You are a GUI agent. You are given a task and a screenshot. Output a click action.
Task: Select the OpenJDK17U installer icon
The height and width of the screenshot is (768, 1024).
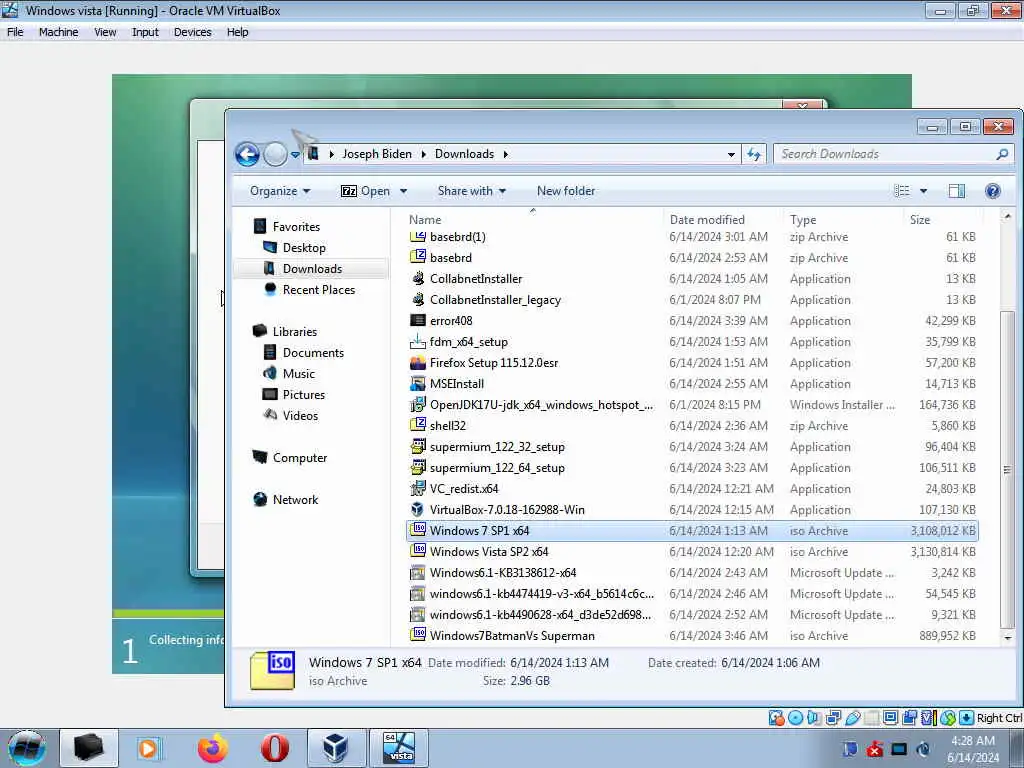click(417, 405)
